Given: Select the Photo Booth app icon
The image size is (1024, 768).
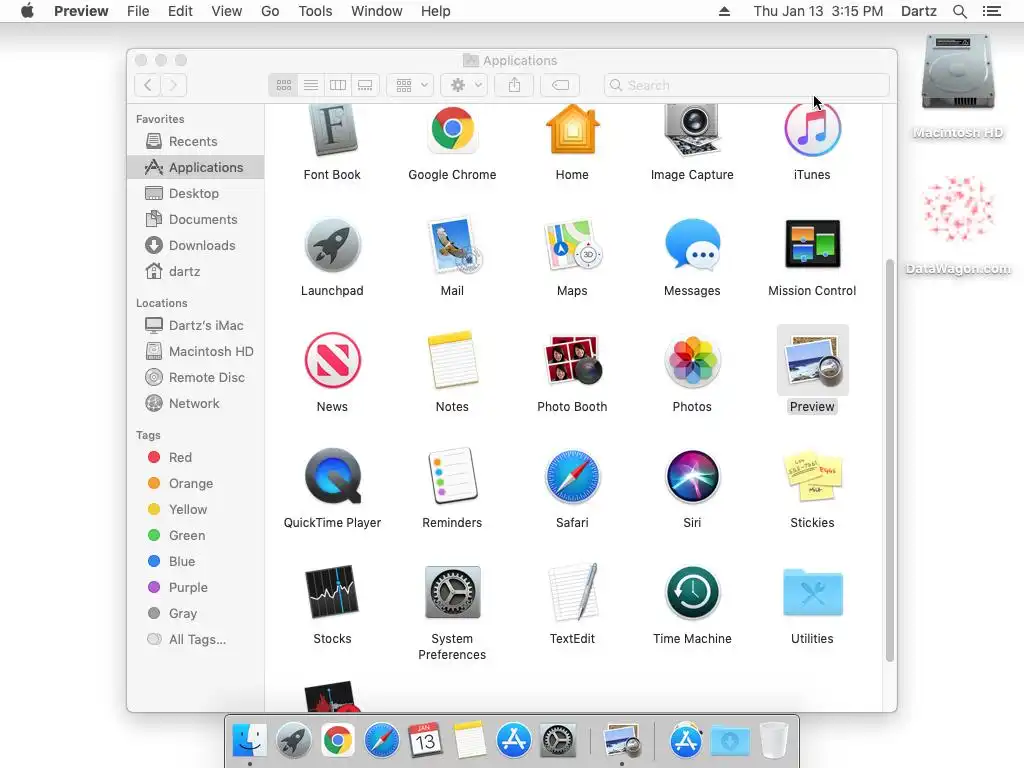Looking at the screenshot, I should coord(572,360).
